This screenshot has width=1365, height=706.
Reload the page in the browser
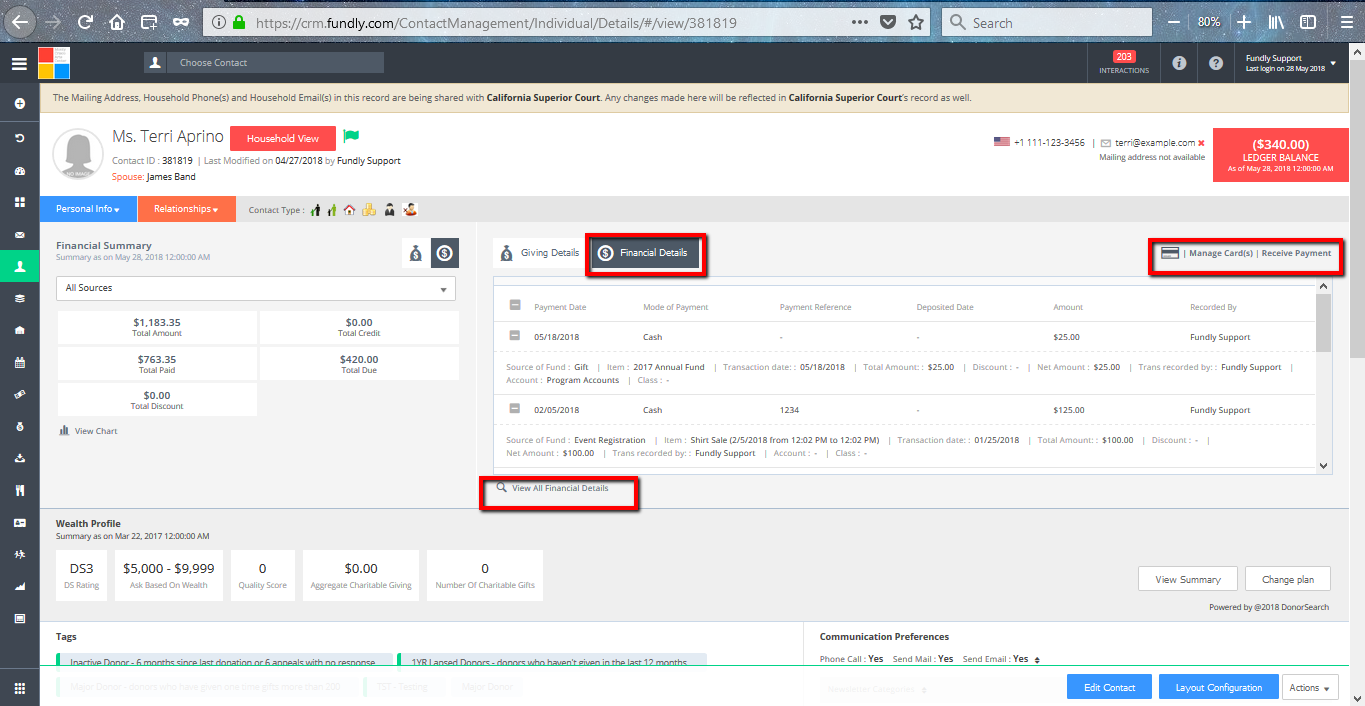(85, 22)
